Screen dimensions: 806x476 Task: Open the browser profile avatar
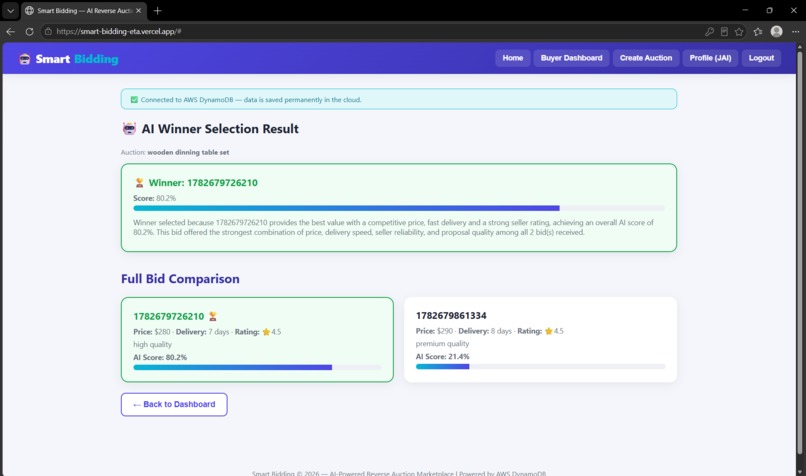777,31
